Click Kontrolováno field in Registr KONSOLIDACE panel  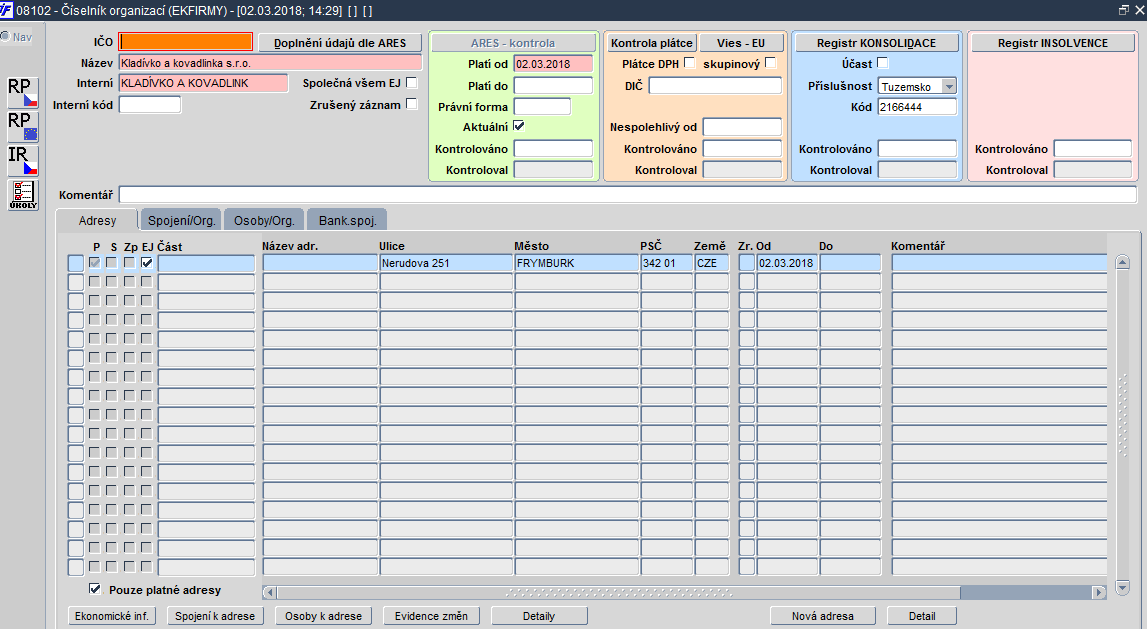pos(917,148)
